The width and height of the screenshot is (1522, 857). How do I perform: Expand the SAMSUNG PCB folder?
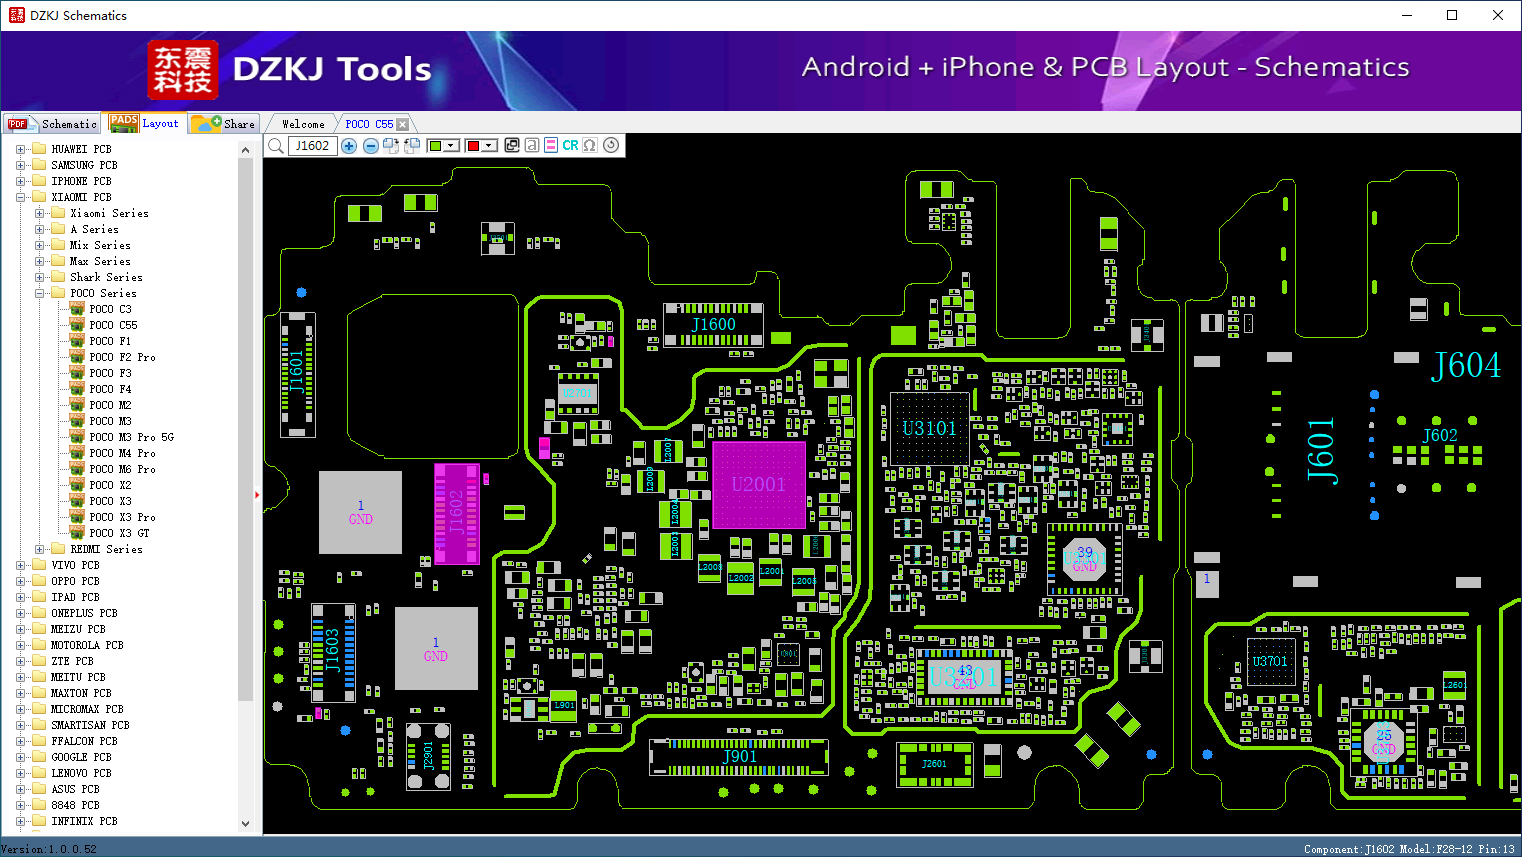tap(20, 165)
